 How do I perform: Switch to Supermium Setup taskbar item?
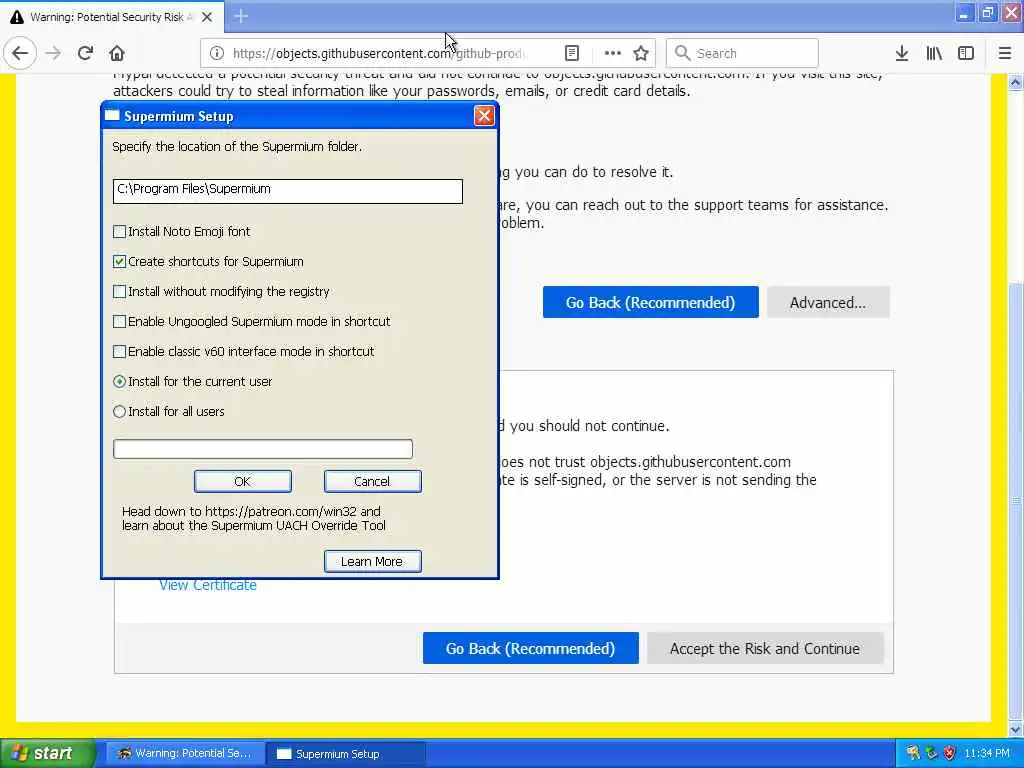(346, 754)
